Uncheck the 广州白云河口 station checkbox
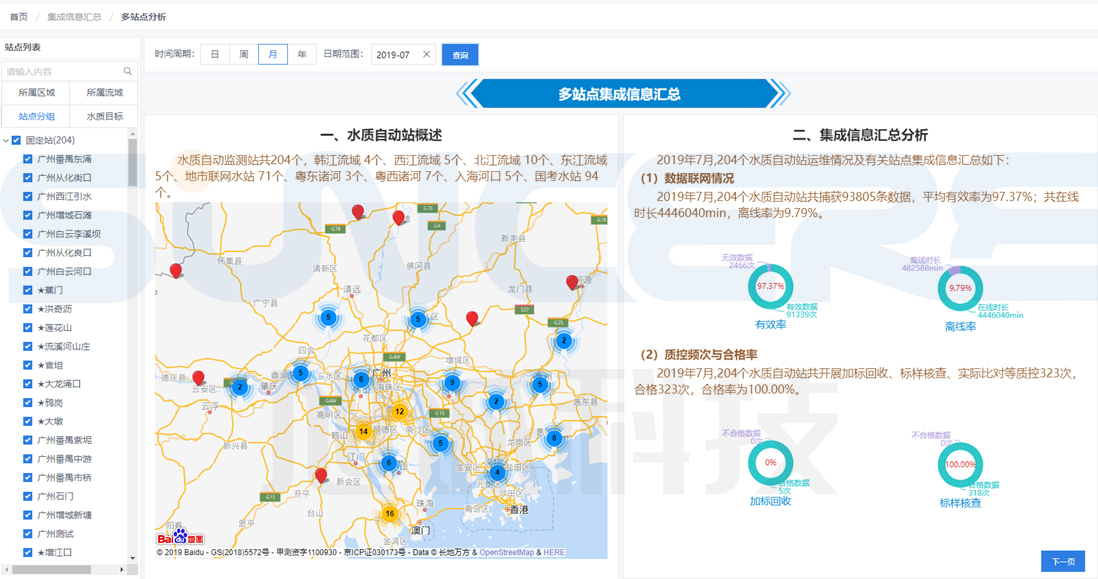This screenshot has height=579, width=1098. click(28, 272)
